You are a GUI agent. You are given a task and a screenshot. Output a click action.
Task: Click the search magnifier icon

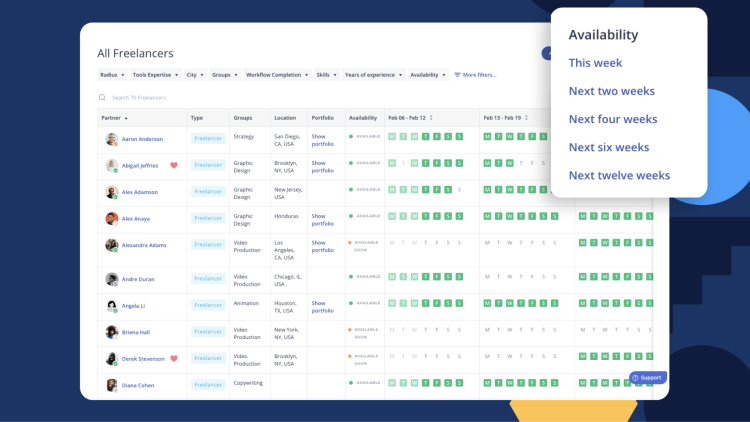click(x=102, y=98)
